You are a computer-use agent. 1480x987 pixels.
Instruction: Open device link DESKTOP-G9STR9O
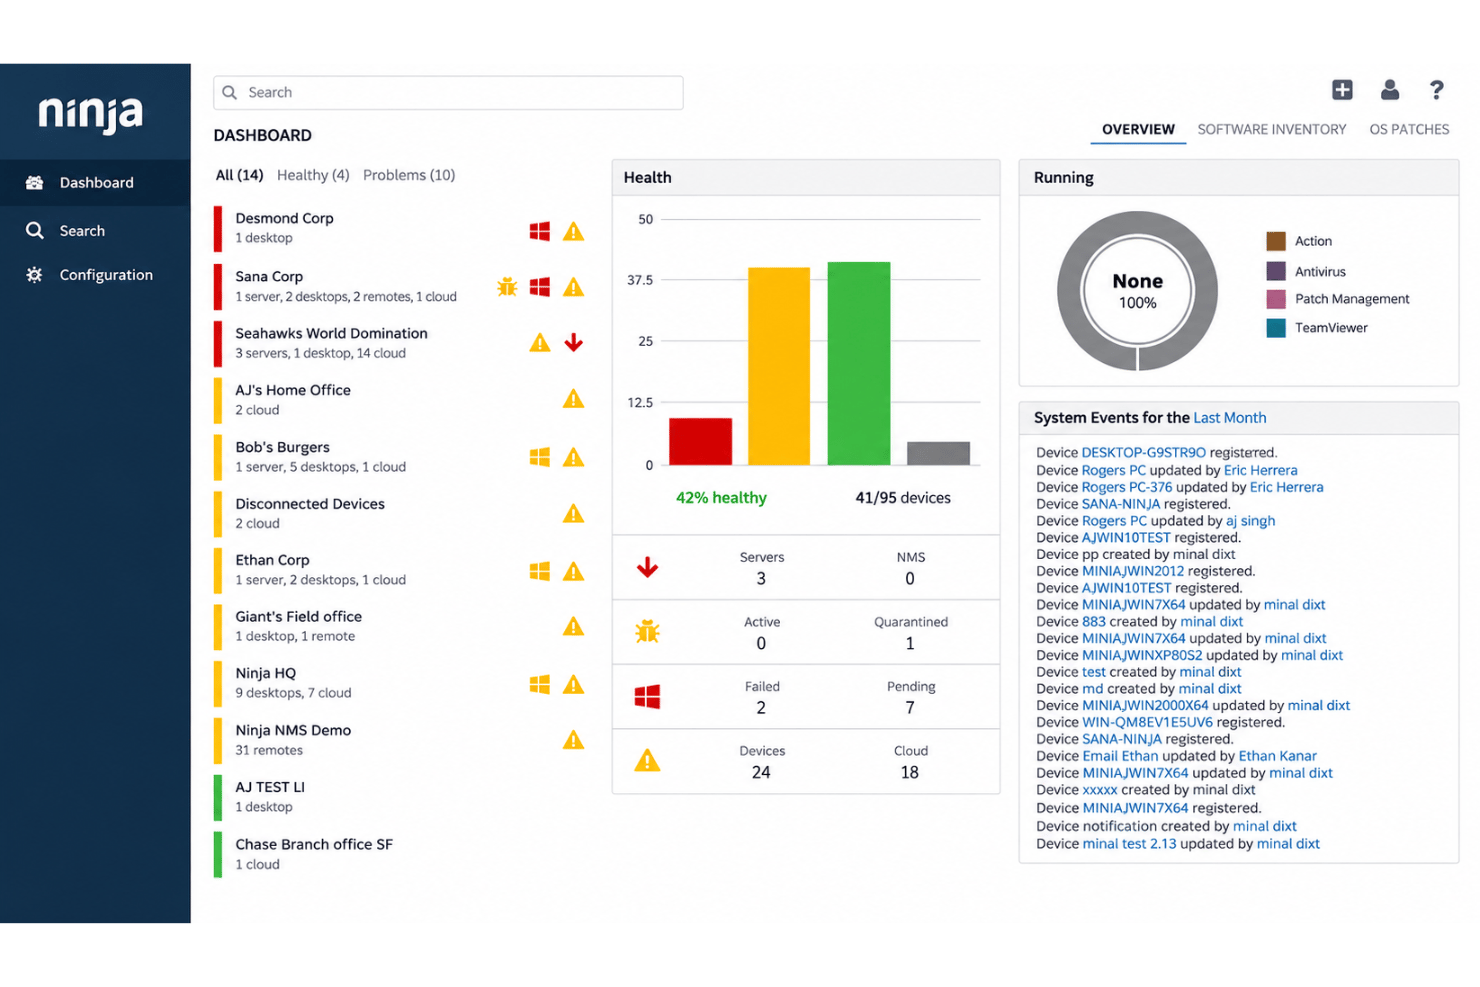click(x=1144, y=453)
